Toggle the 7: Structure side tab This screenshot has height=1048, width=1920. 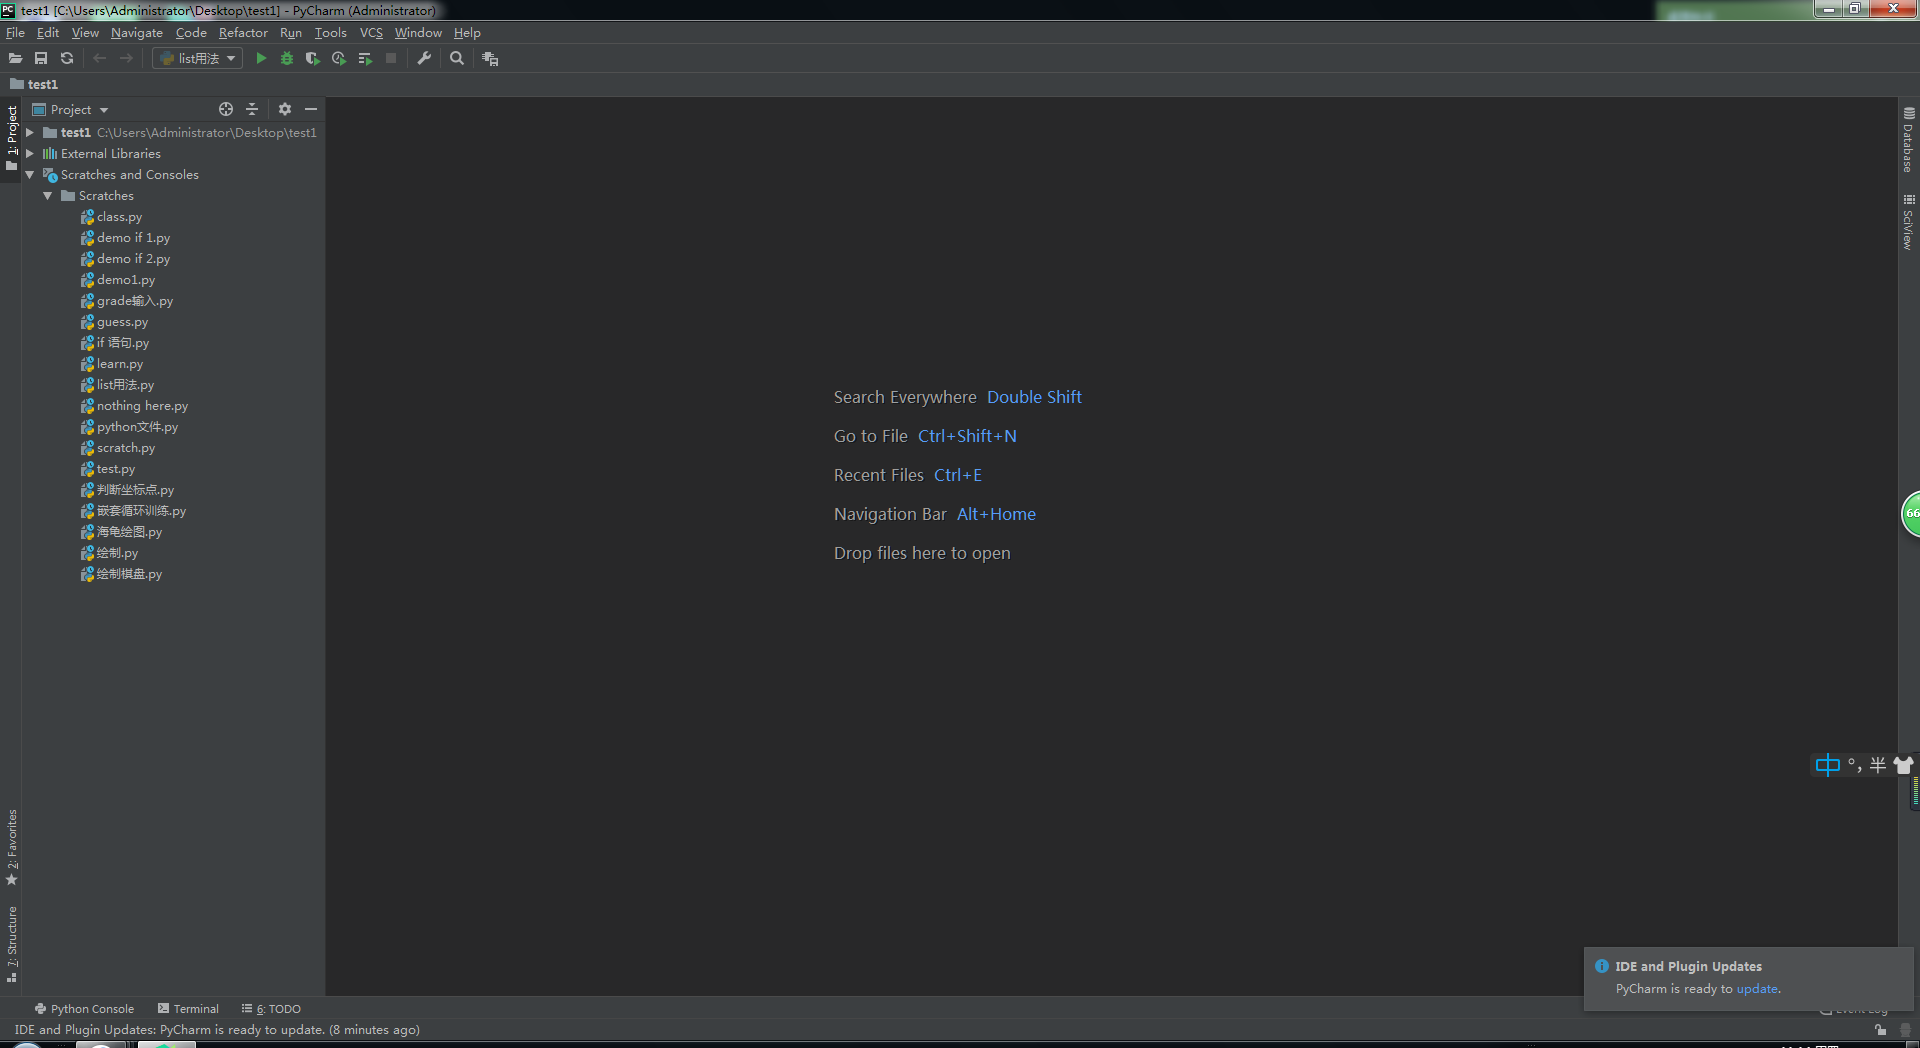(11, 944)
